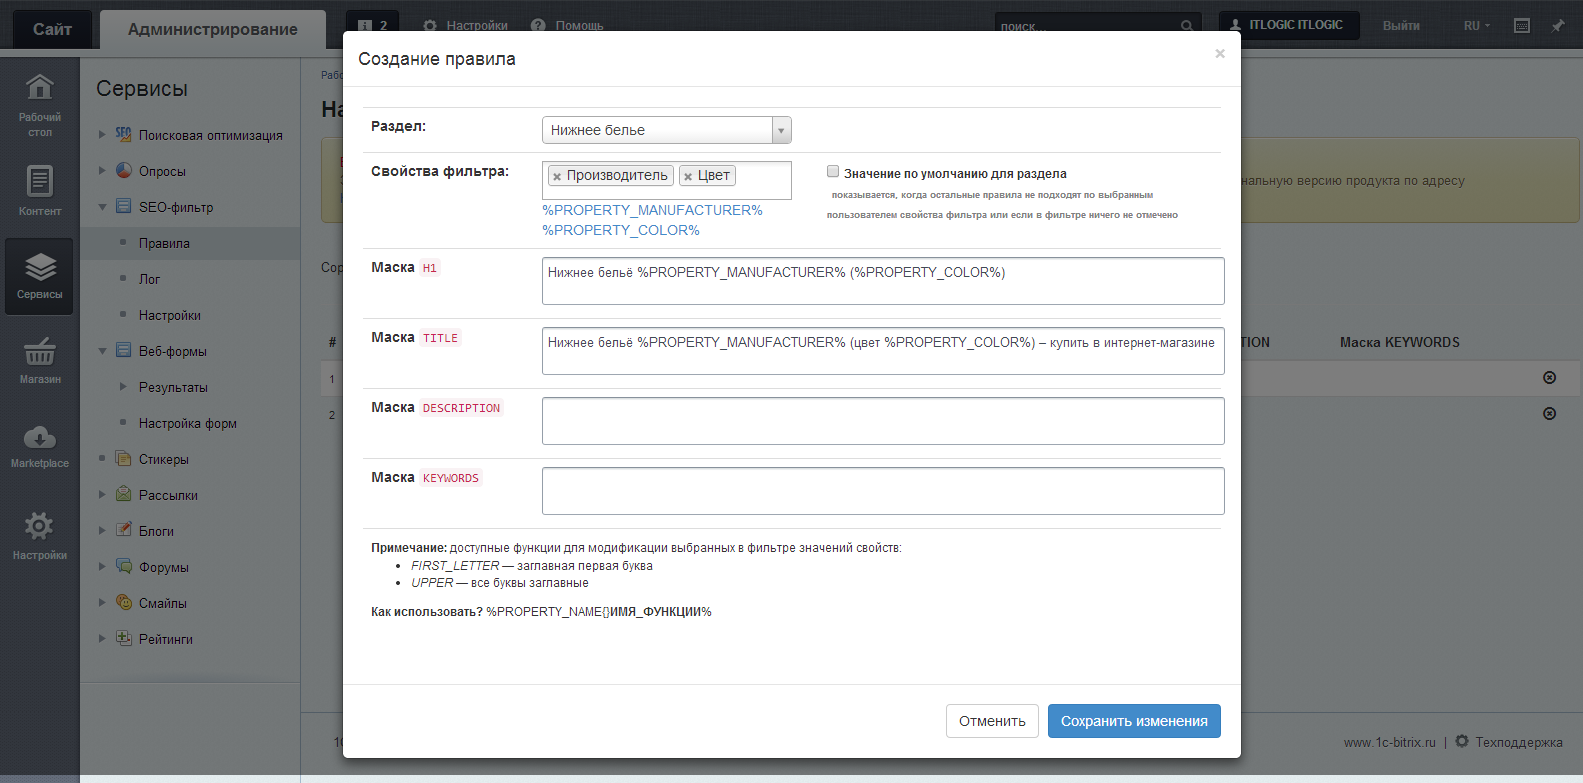
Task: Remove the Цвет filter property tag
Action: 688,176
